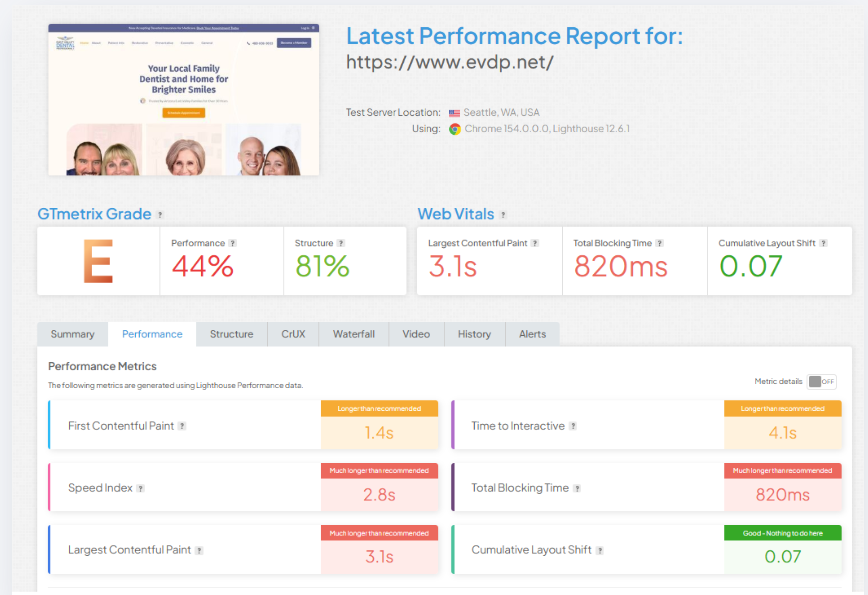Image resolution: width=868 pixels, height=595 pixels.
Task: Click the 44% Performance score
Action: pos(203,266)
